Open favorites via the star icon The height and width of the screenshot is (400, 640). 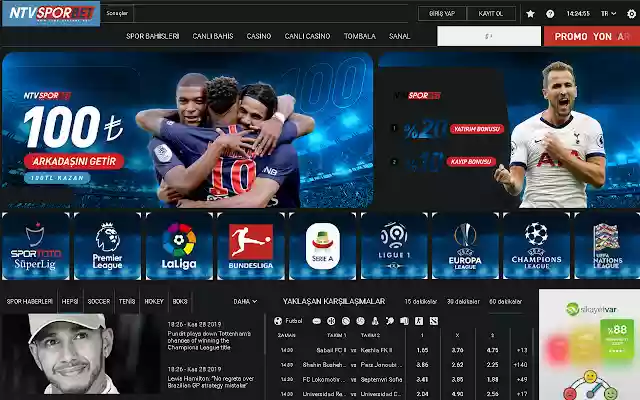[x=530, y=14]
